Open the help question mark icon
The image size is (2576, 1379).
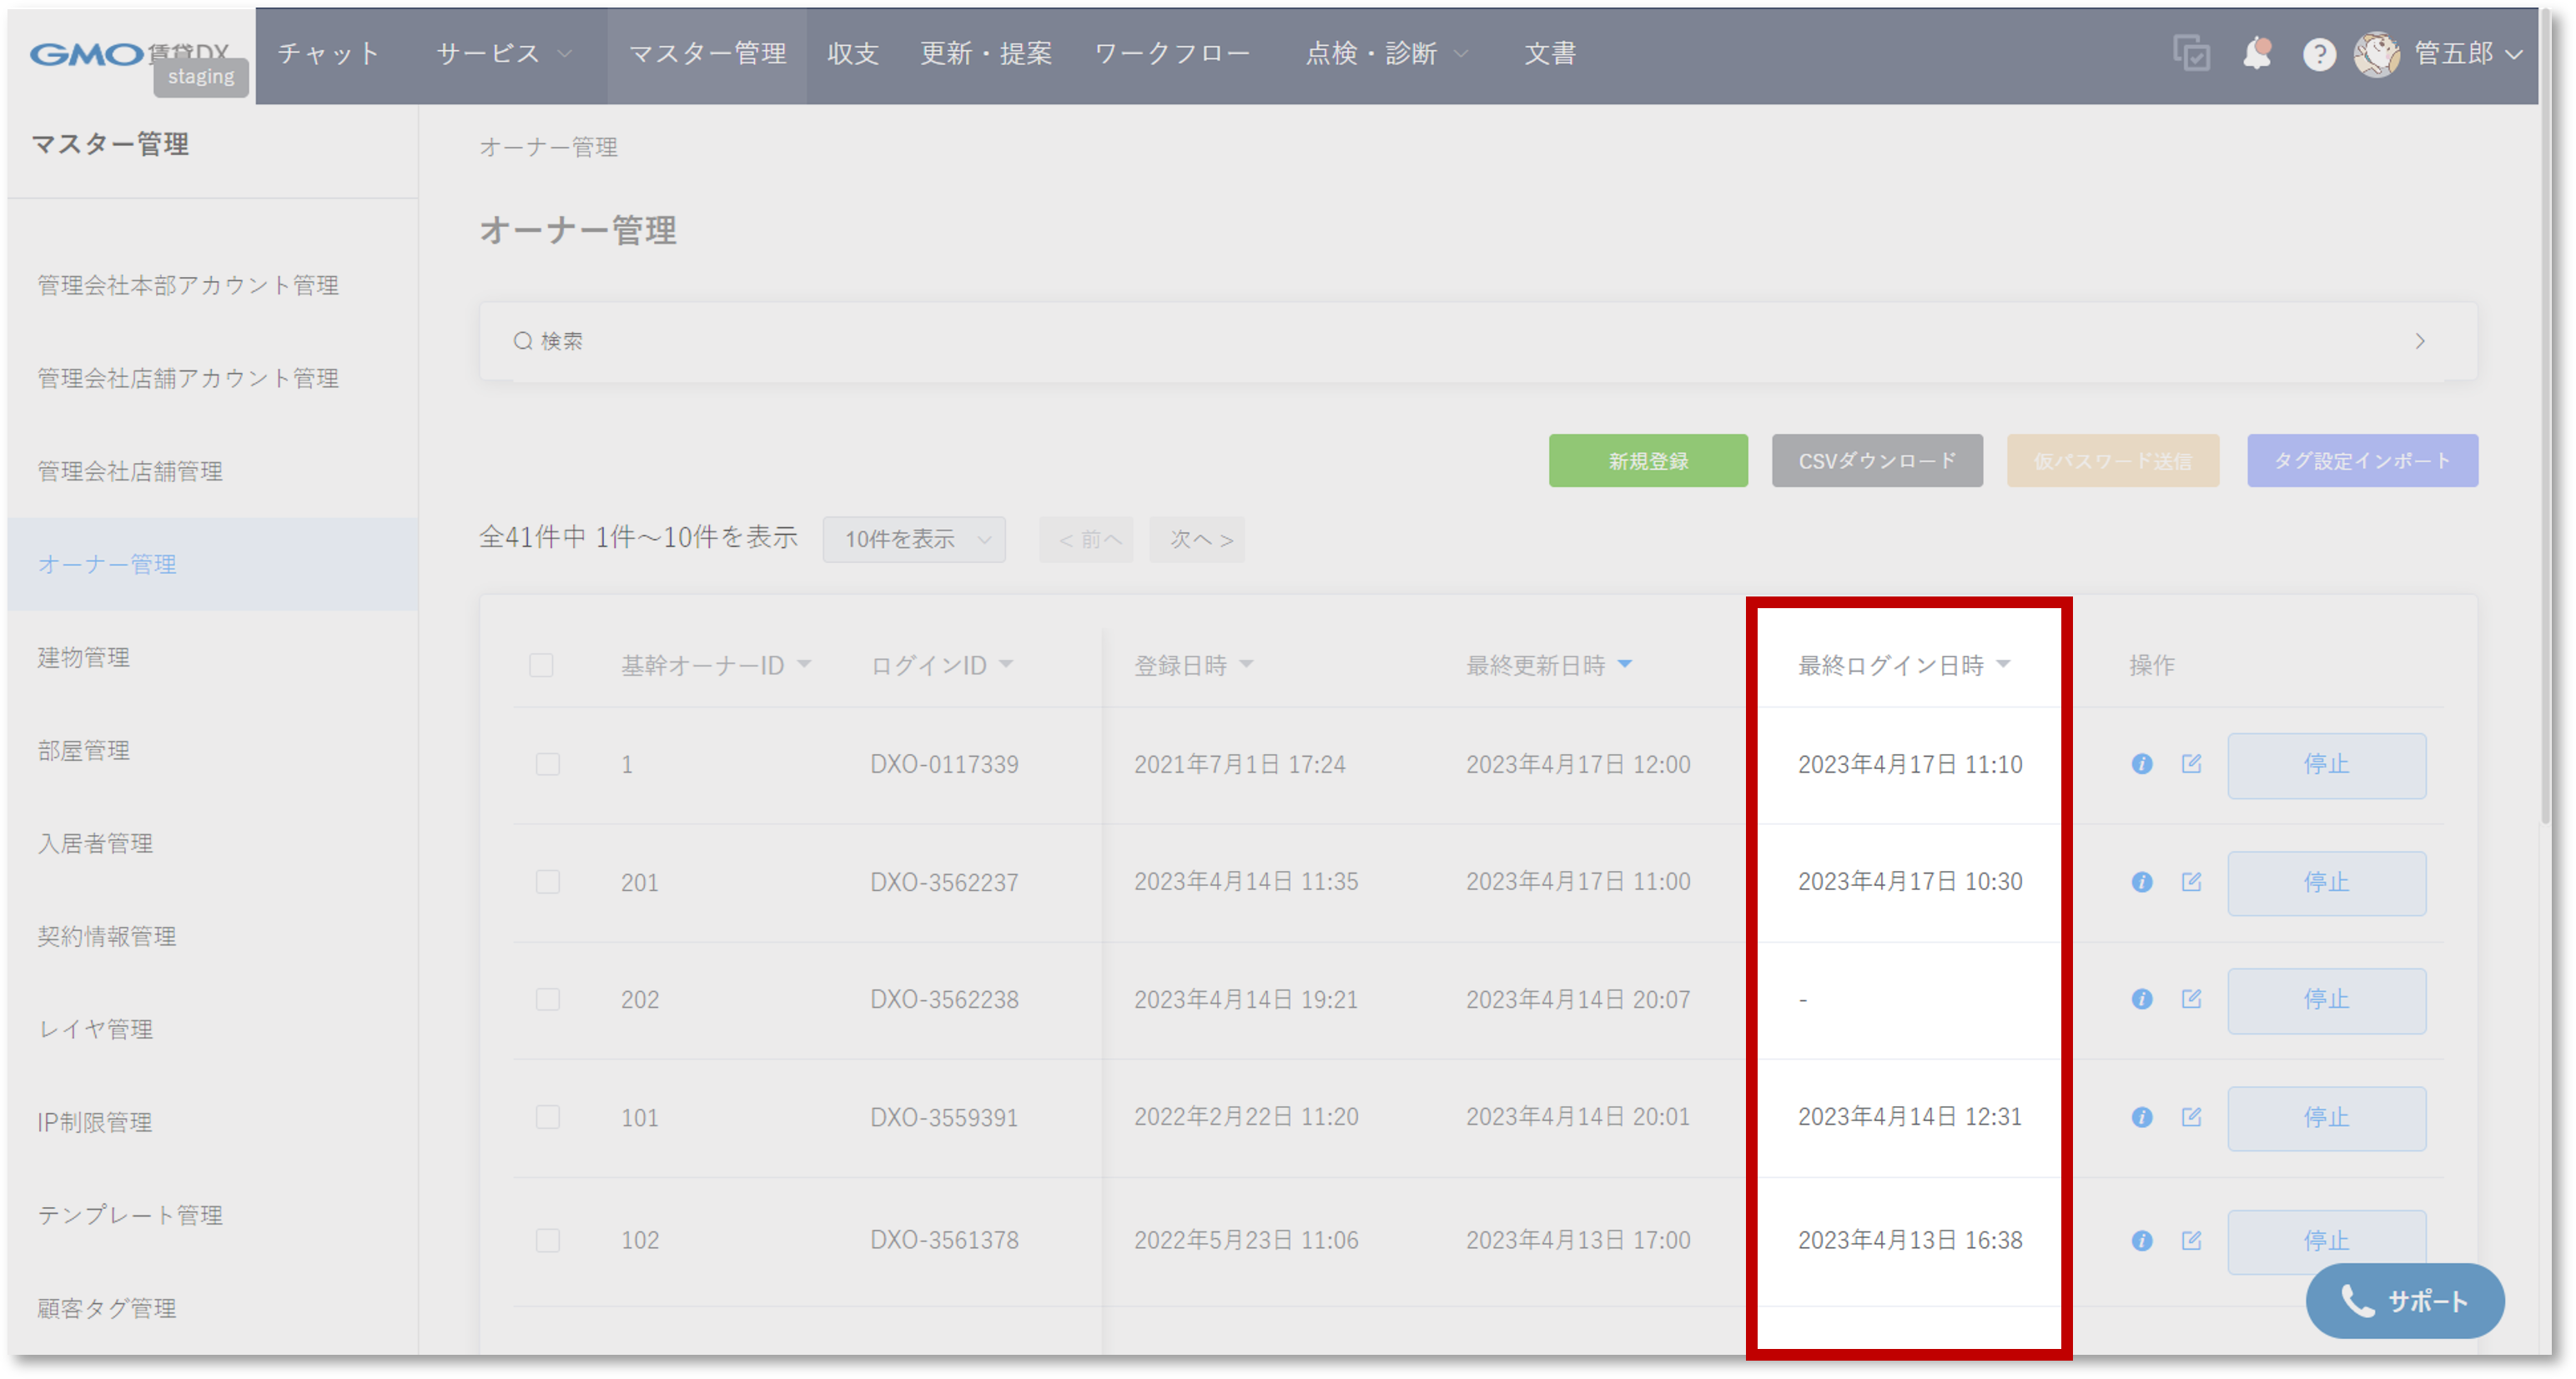(2319, 54)
